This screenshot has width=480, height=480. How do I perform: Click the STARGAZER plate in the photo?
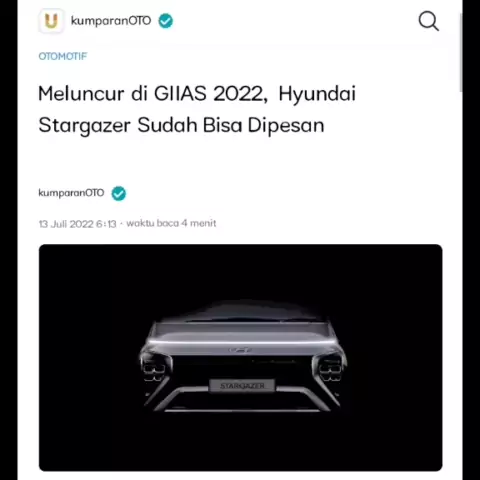(x=242, y=386)
